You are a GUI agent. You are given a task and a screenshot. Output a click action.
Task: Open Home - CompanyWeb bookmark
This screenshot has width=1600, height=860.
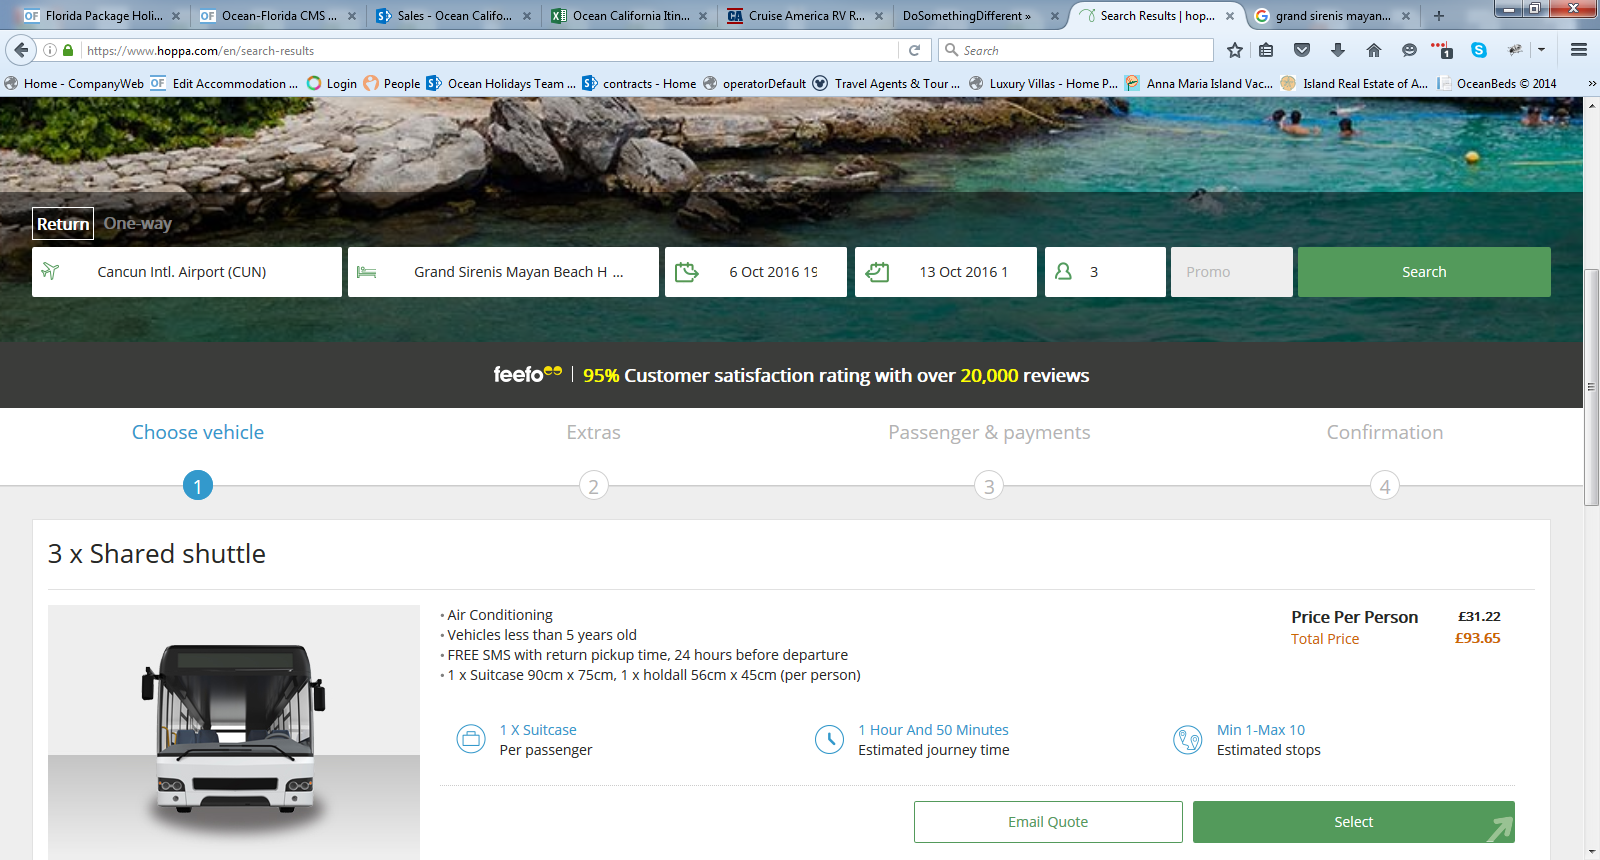click(x=75, y=84)
